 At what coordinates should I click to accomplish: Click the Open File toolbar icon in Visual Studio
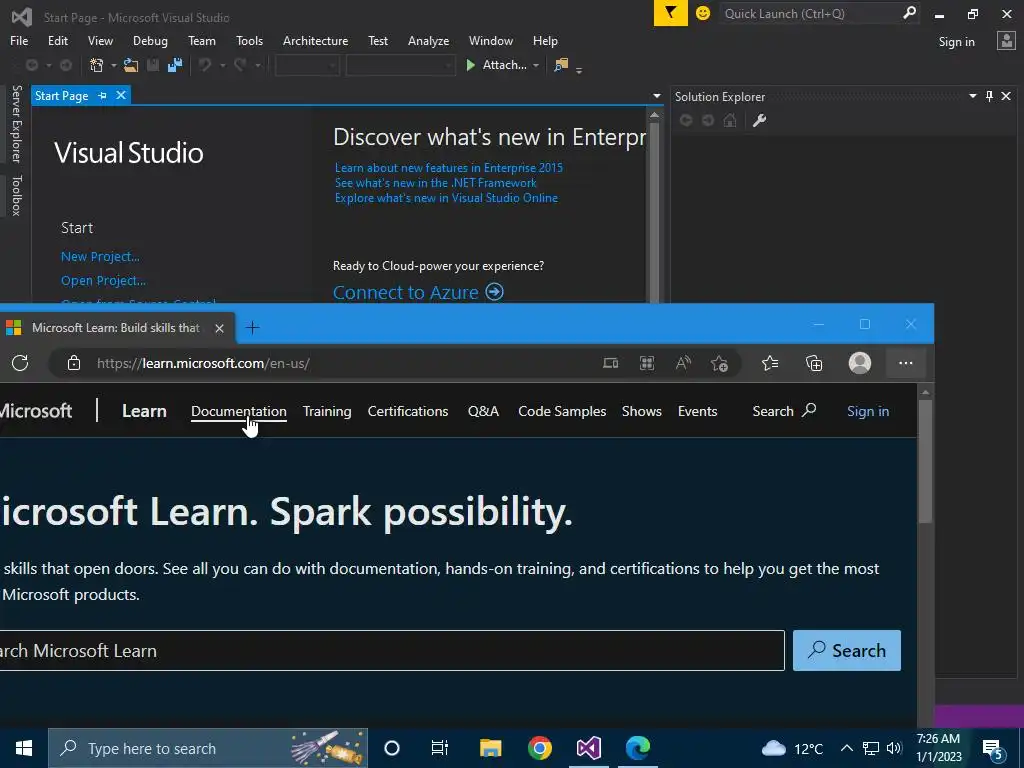[x=131, y=65]
